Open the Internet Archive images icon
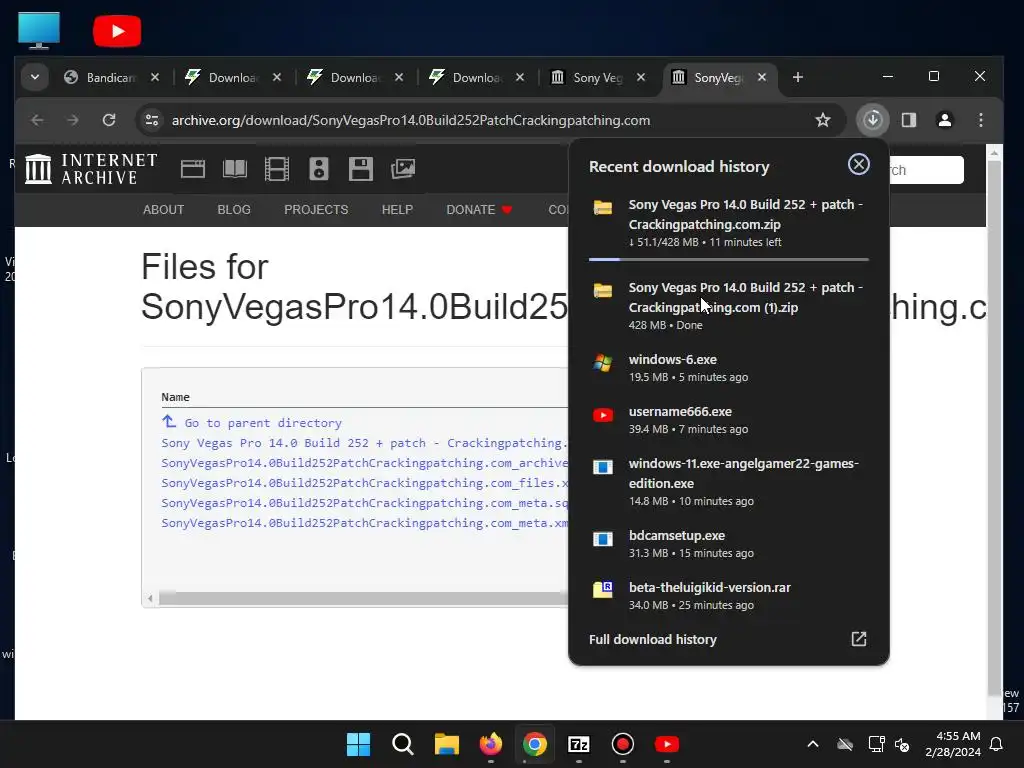The width and height of the screenshot is (1024, 768). (x=403, y=169)
